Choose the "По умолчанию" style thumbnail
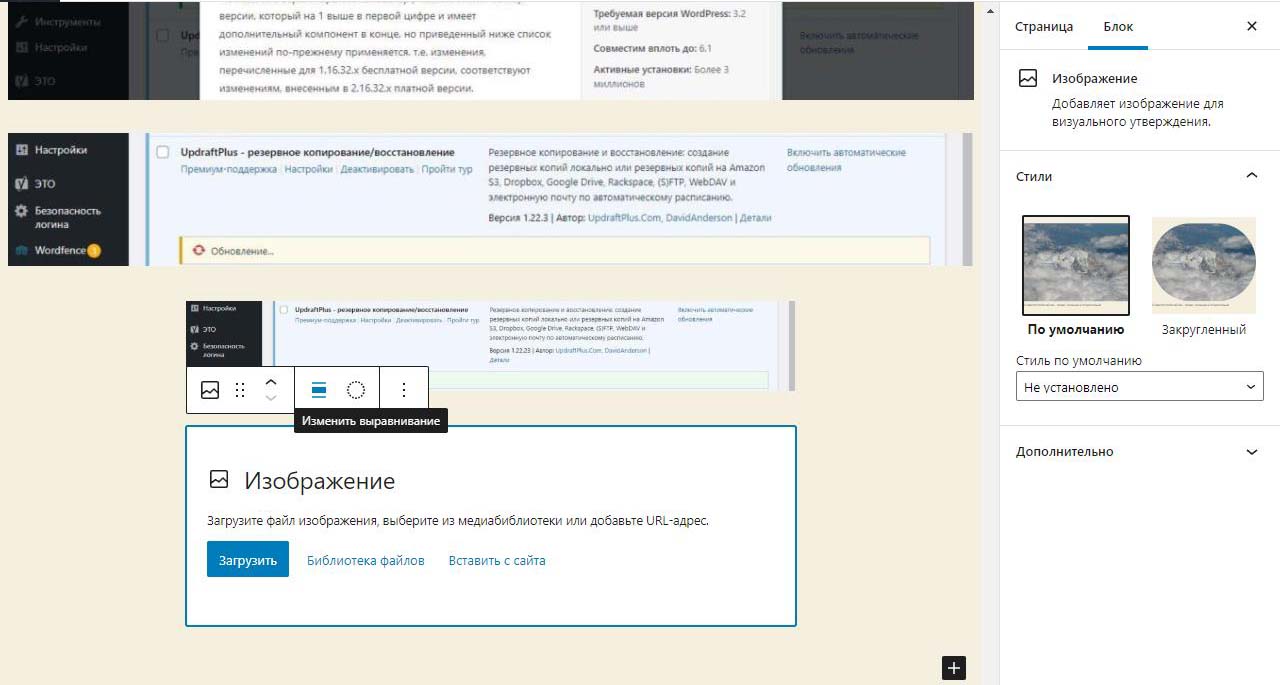1280x685 pixels. 1076,266
